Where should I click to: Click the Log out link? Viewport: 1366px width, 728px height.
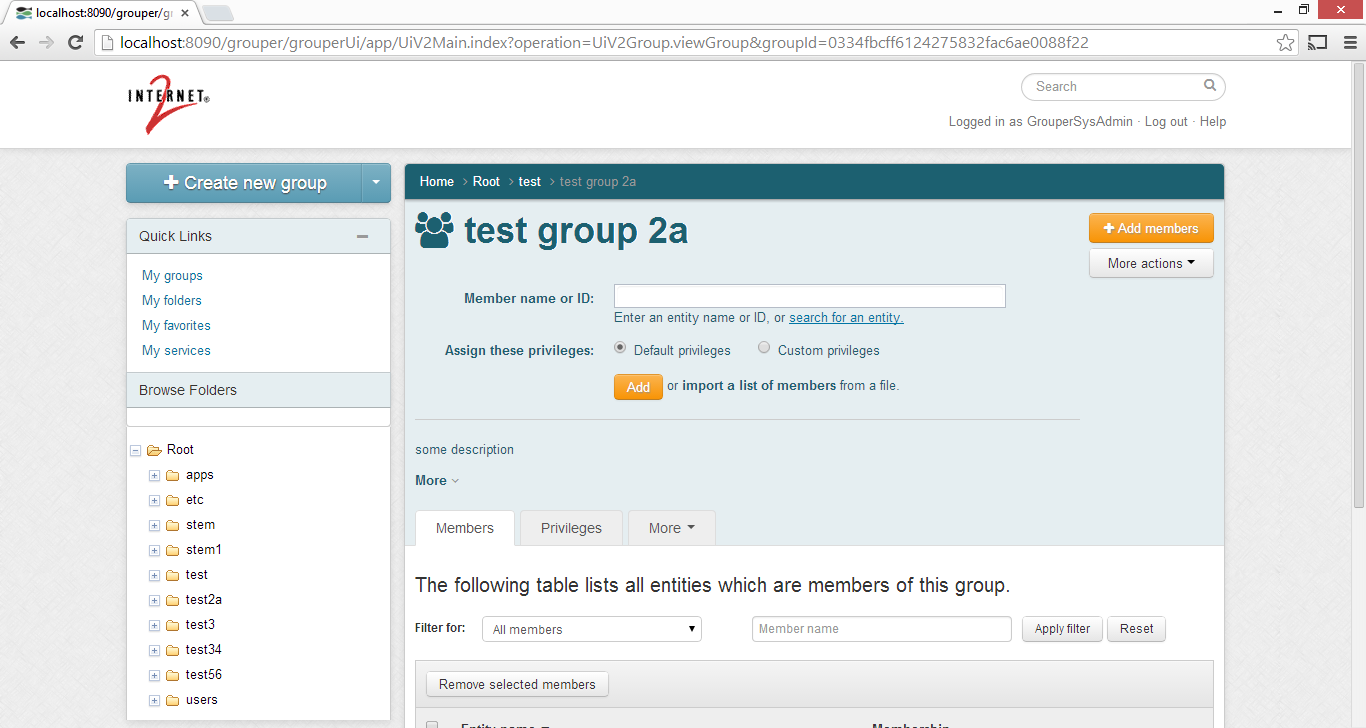(x=1166, y=121)
